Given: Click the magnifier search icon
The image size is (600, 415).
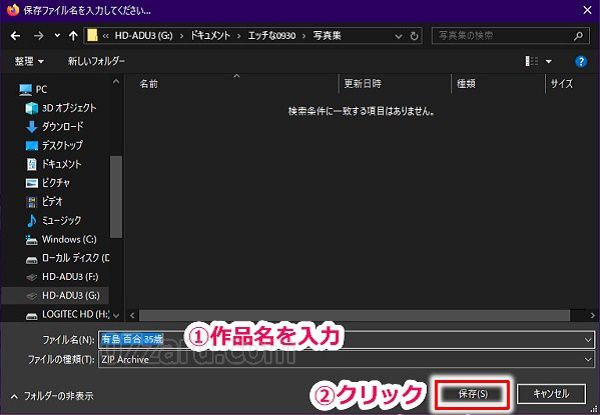Looking at the screenshot, I should point(578,36).
